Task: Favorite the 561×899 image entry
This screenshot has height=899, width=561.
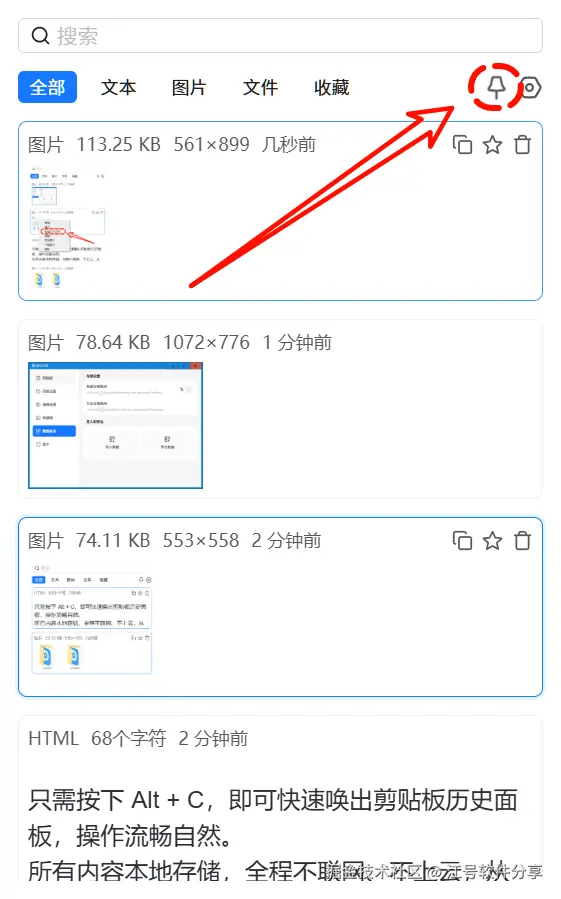Action: (492, 144)
